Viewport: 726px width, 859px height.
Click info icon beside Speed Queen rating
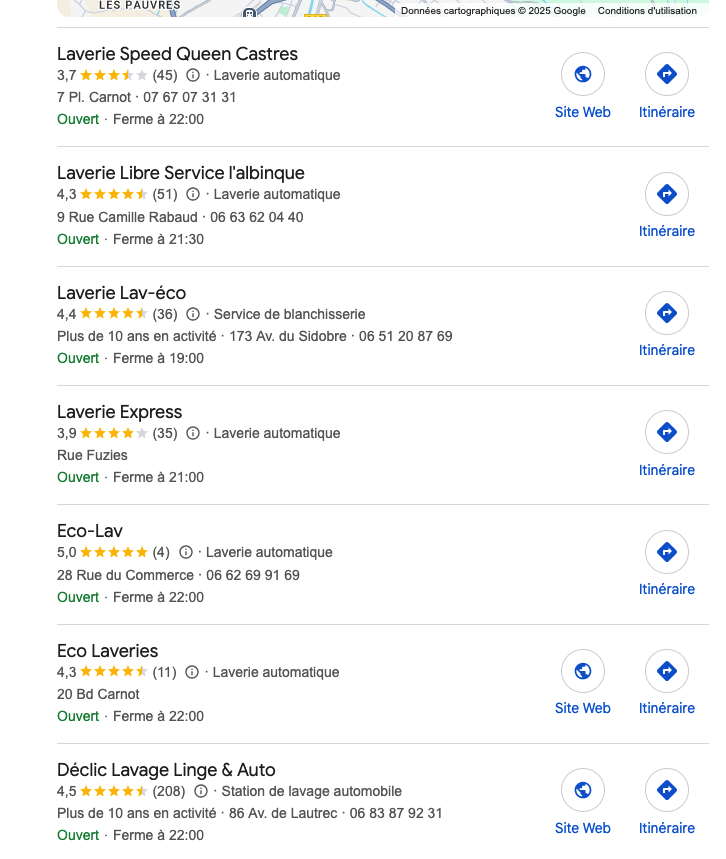193,75
